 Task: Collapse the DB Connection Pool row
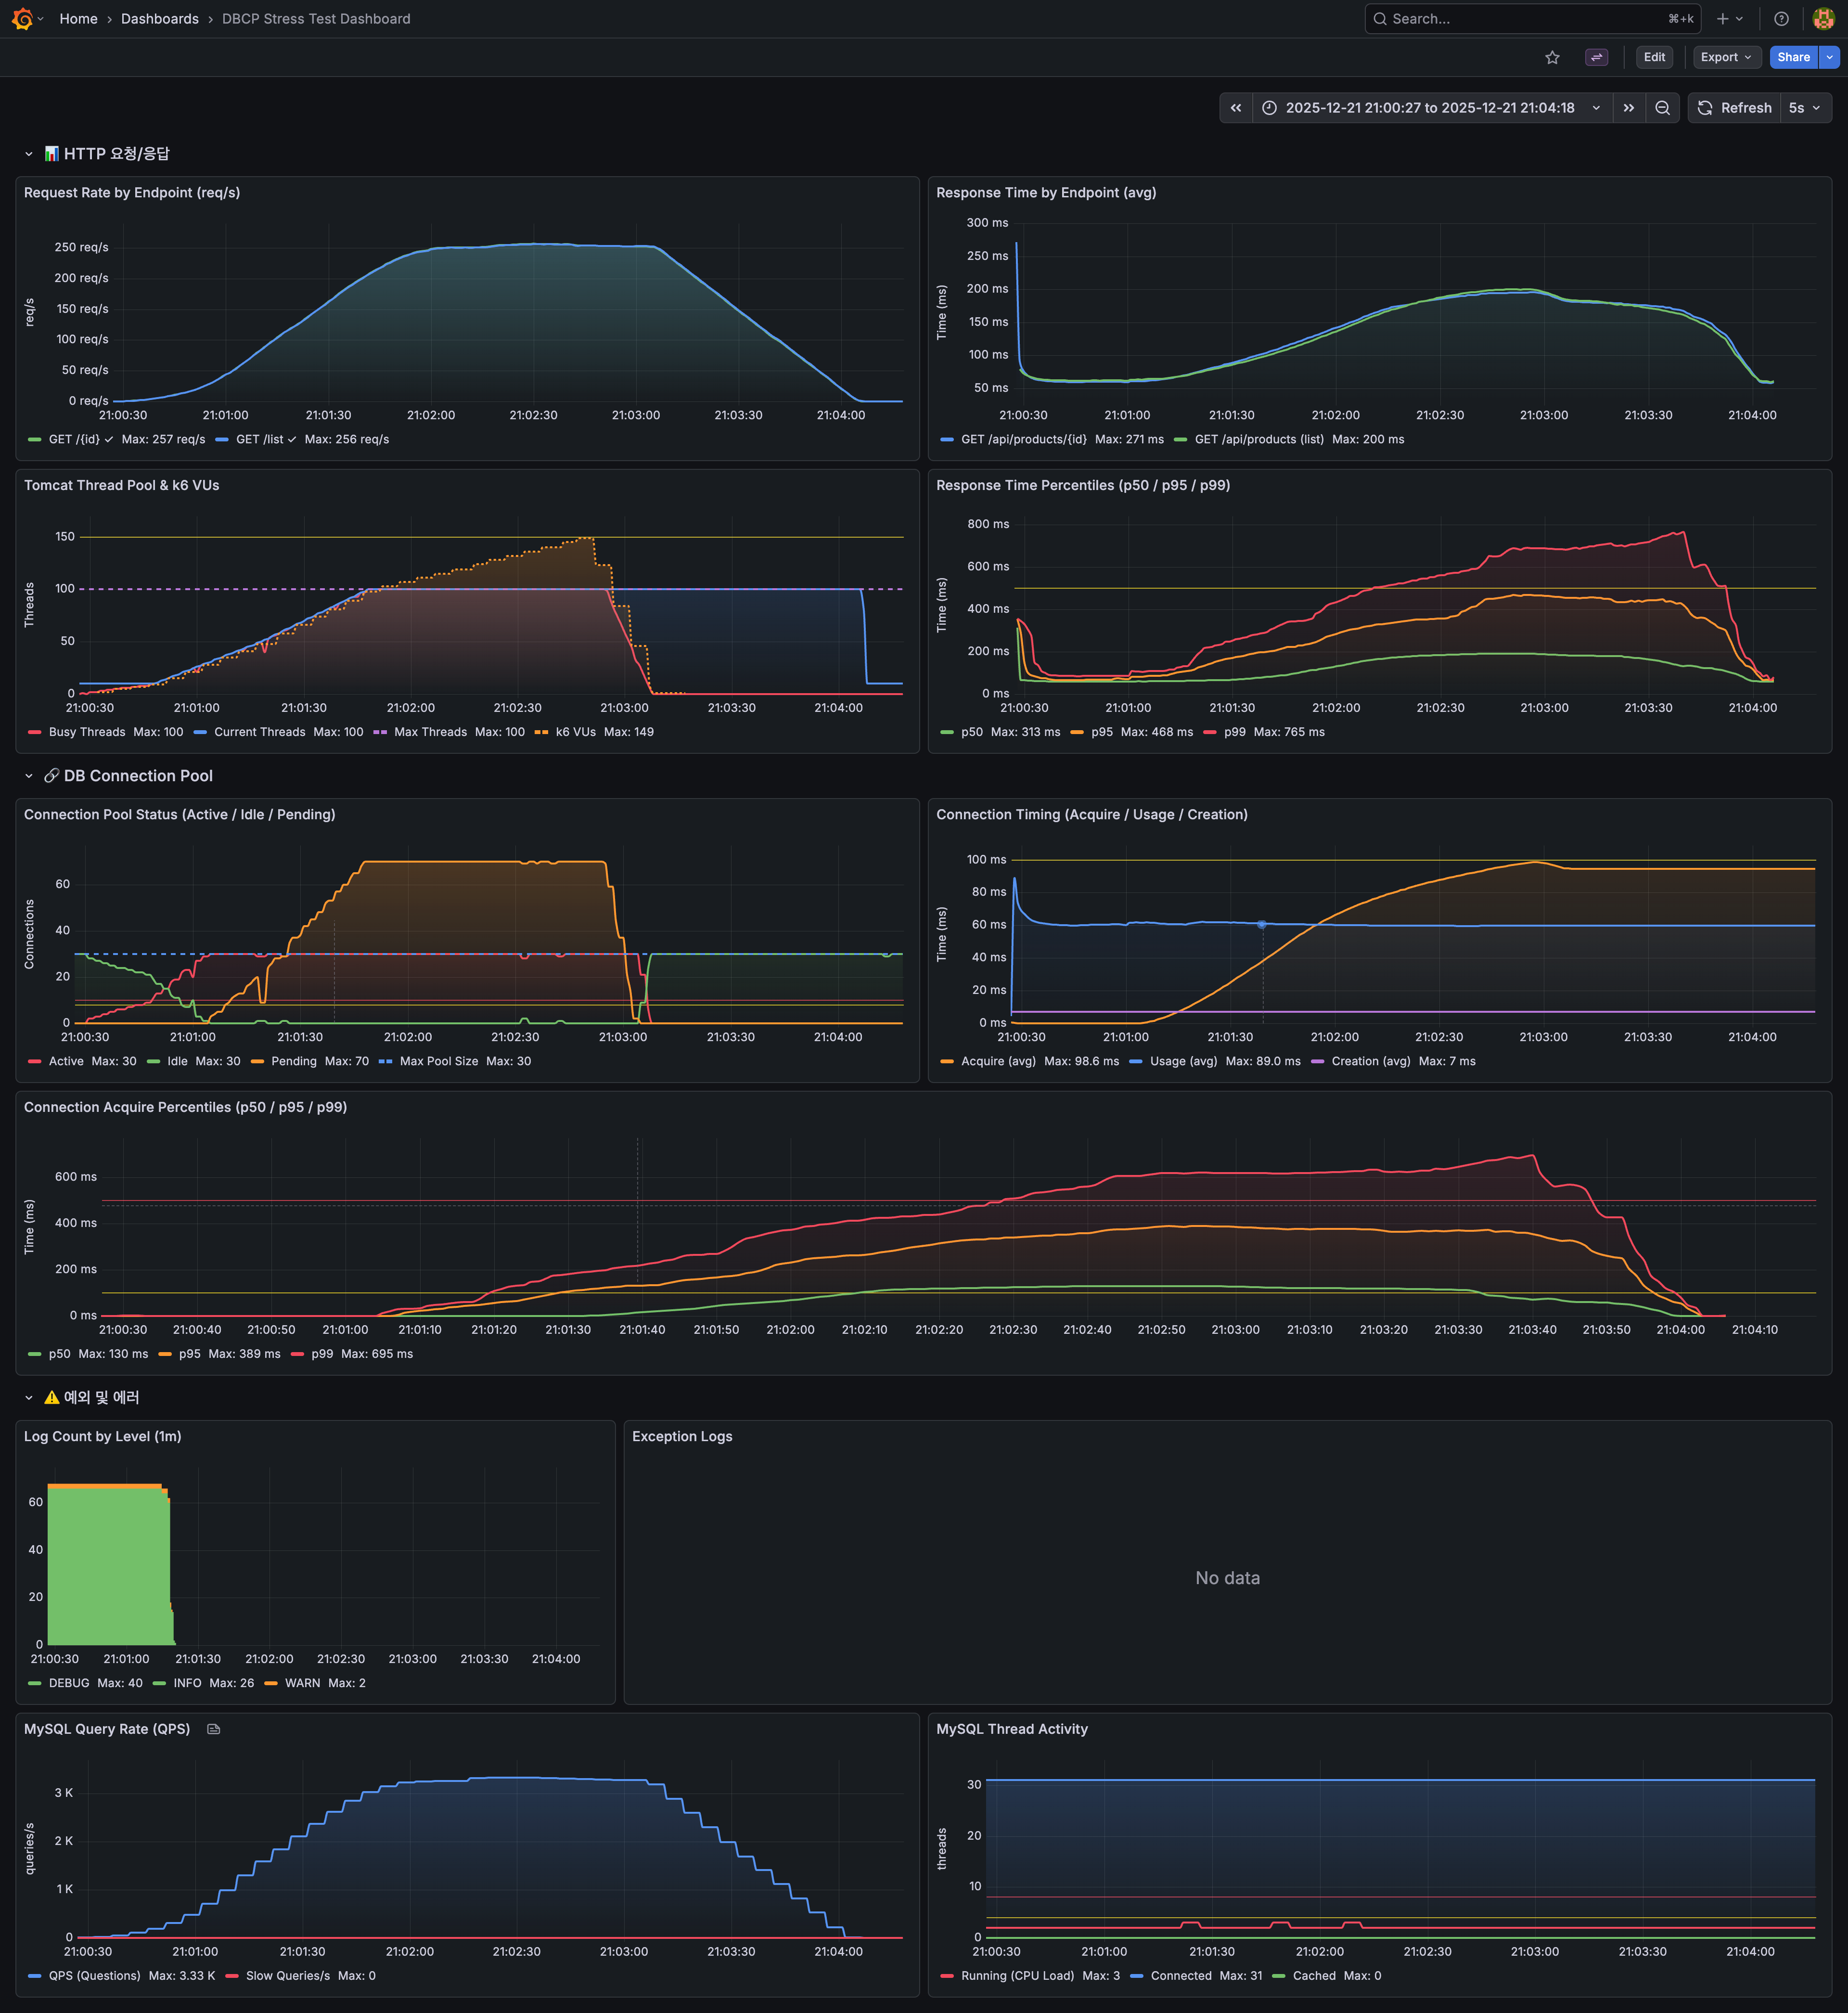tap(29, 776)
